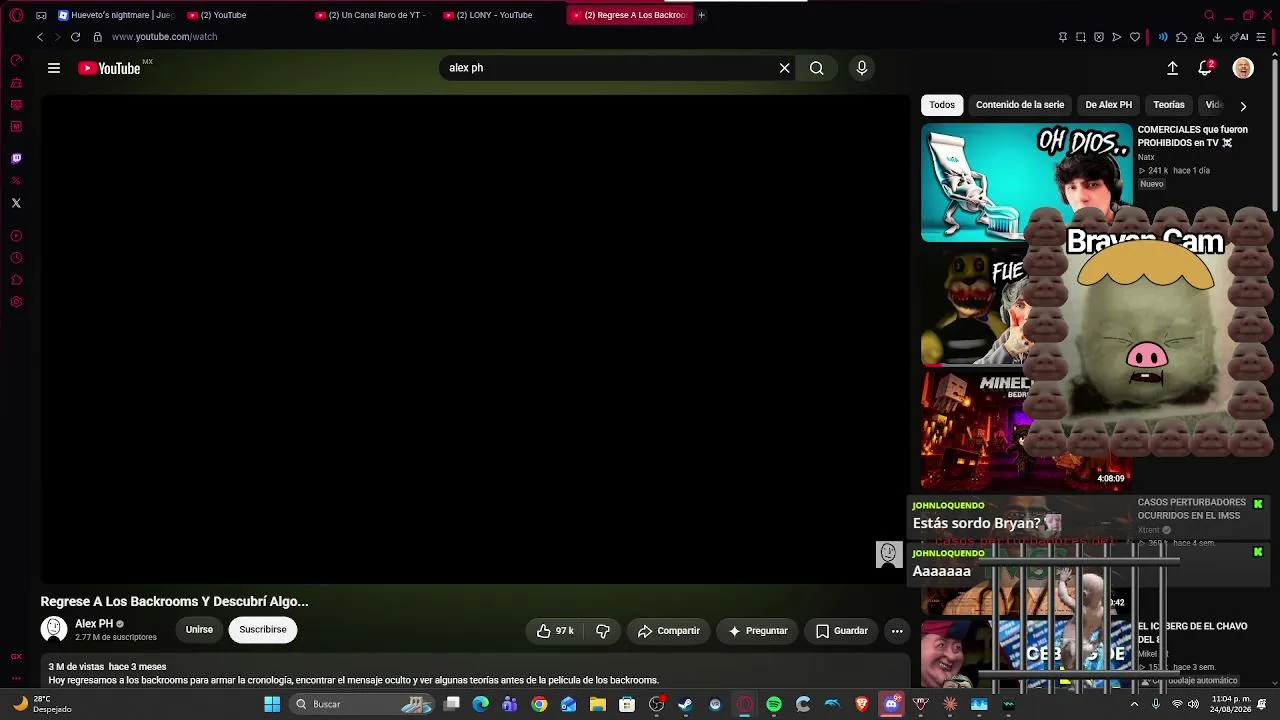The width and height of the screenshot is (1280, 720).
Task: Open the browser downloads icon
Action: click(x=1217, y=37)
